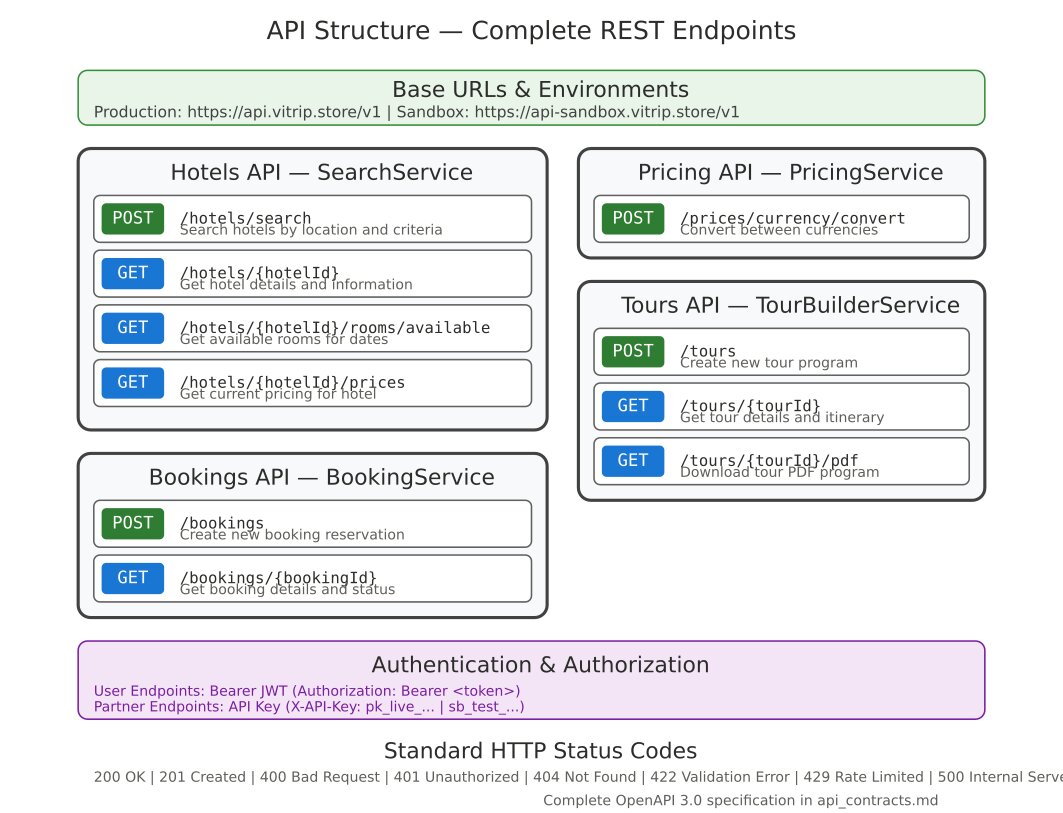This screenshot has height=813, width=1063.
Task: Select the /prices/currency/convert path text
Action: coord(793,218)
